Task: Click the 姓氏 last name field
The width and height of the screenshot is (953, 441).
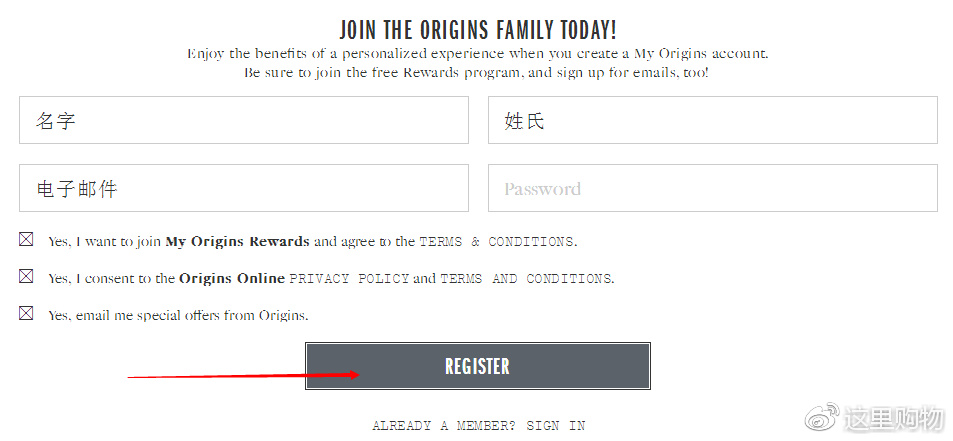Action: point(712,120)
